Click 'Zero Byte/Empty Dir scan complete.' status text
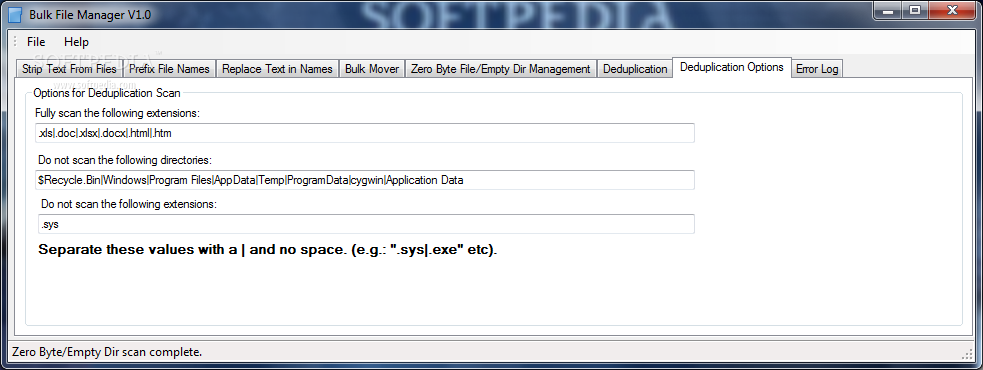 [107, 352]
